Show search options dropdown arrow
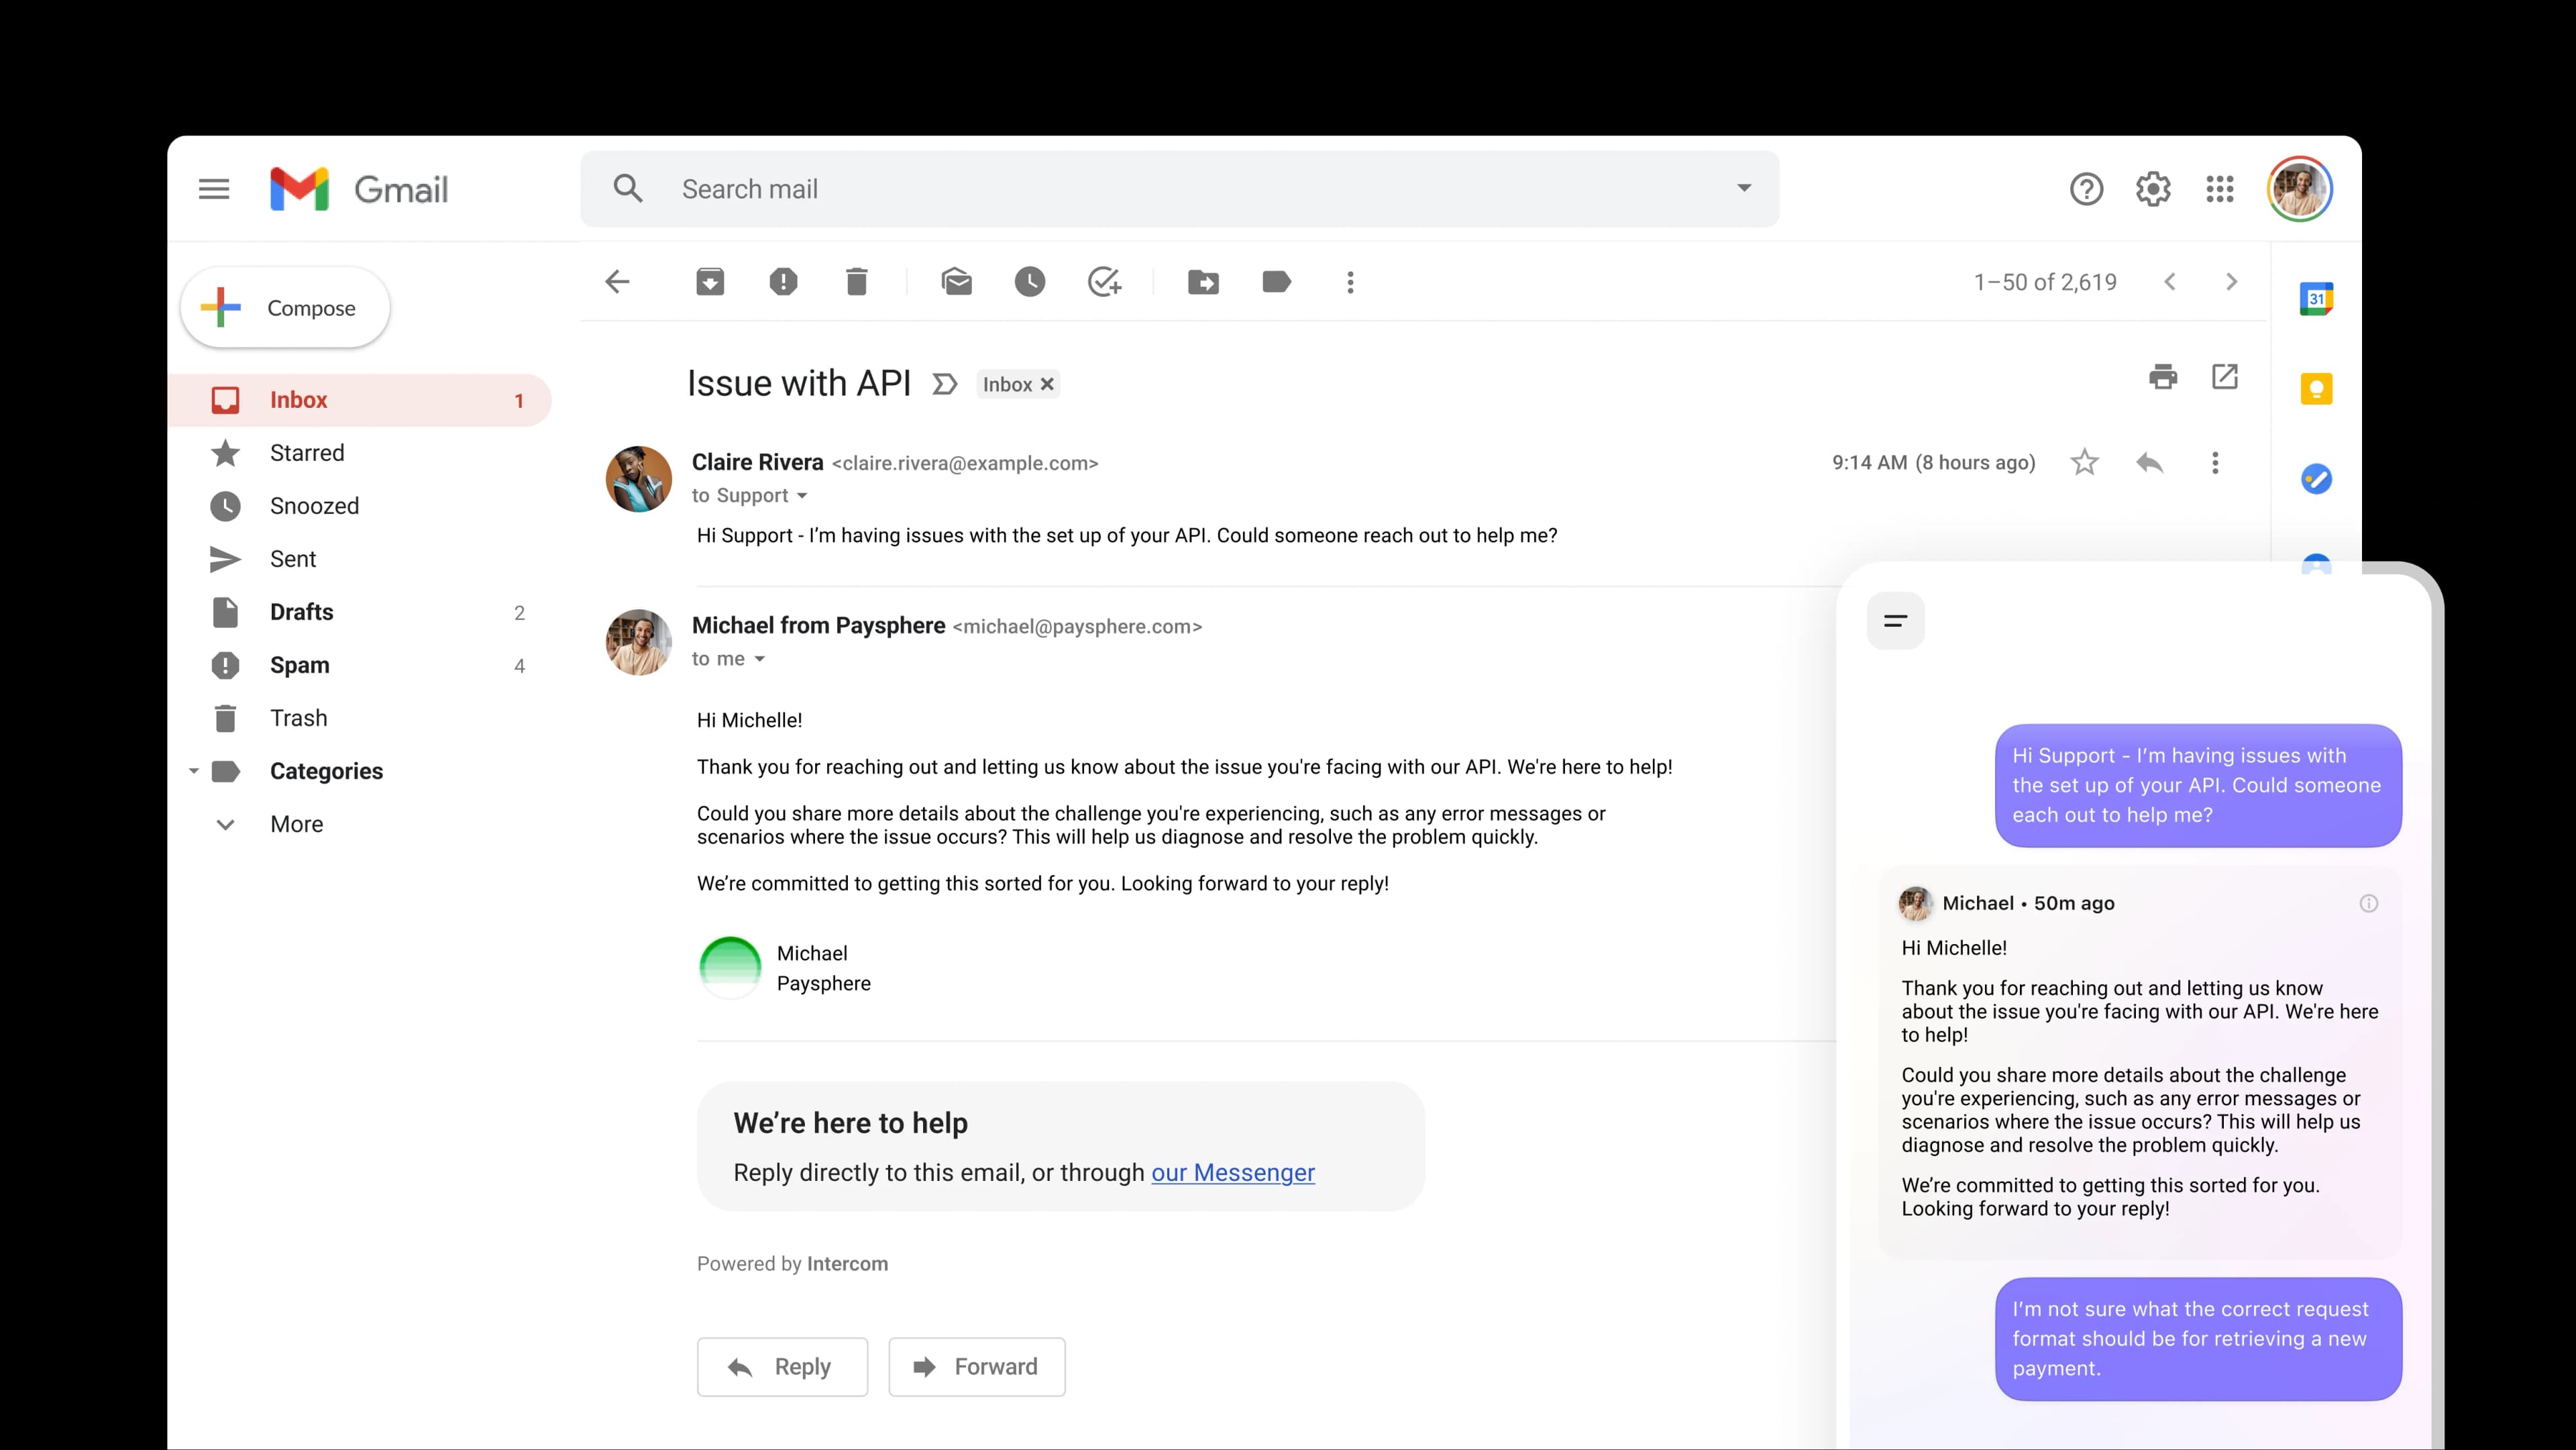The height and width of the screenshot is (1450, 2576). (x=1744, y=188)
